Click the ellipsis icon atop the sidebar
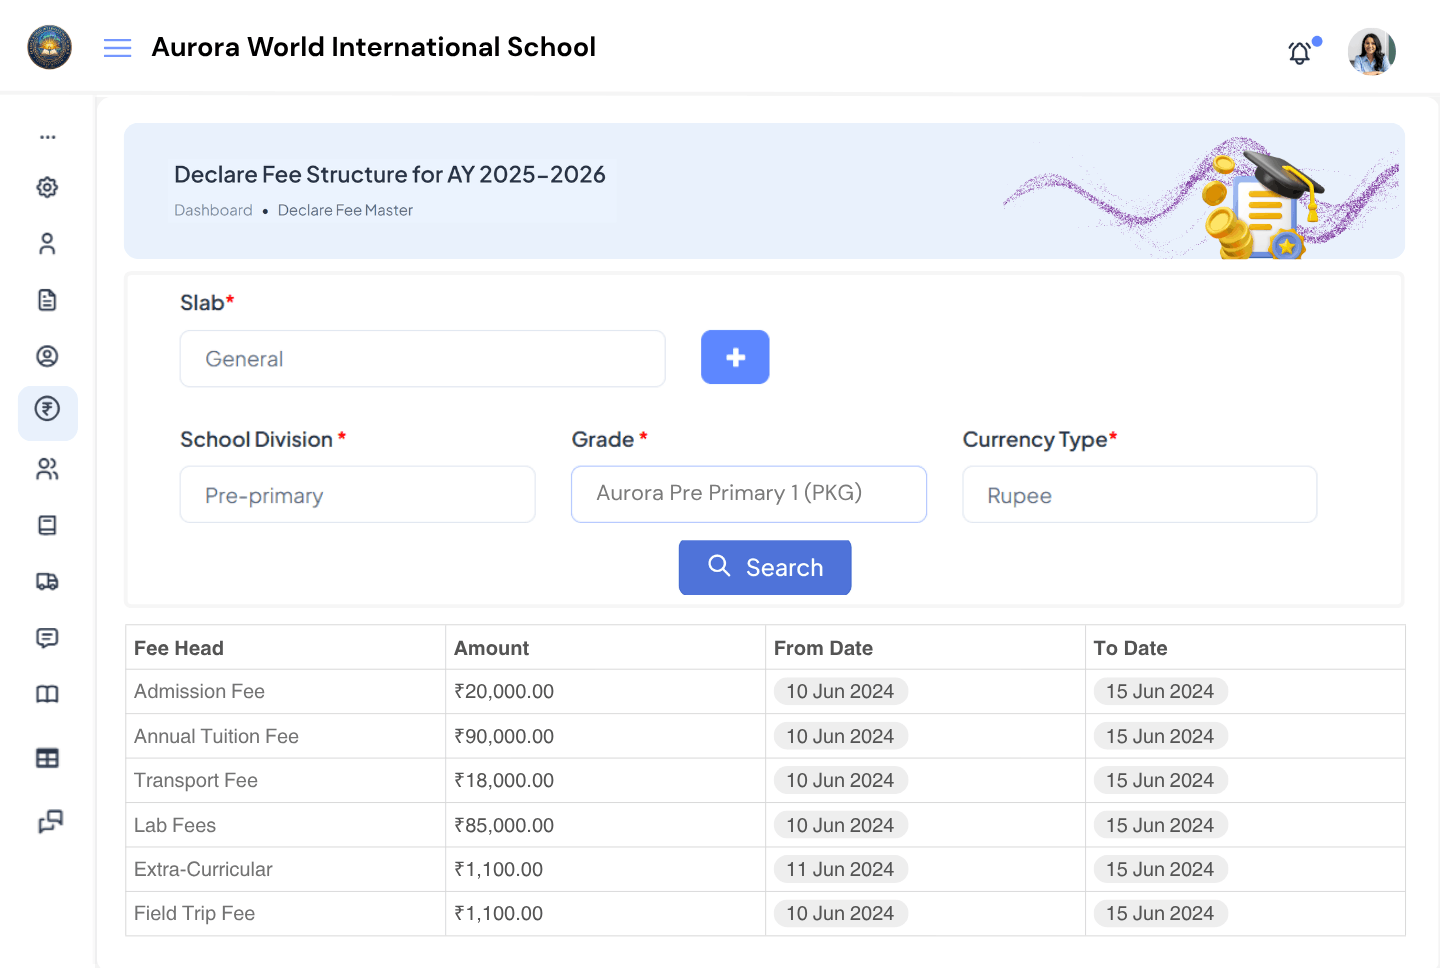1440x968 pixels. coord(47,137)
